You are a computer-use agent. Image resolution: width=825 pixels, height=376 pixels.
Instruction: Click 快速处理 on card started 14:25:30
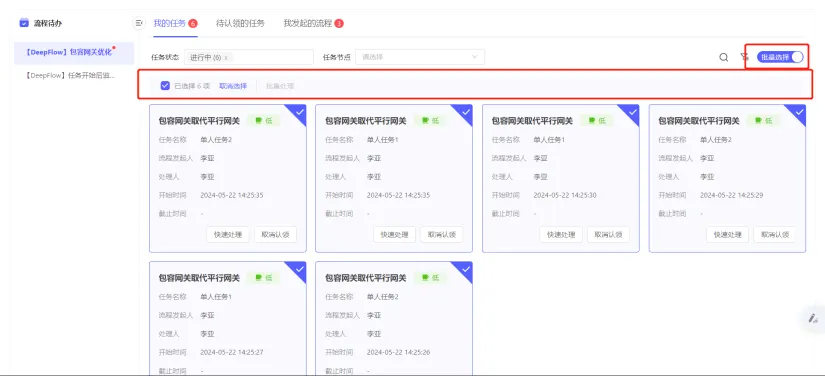561,235
